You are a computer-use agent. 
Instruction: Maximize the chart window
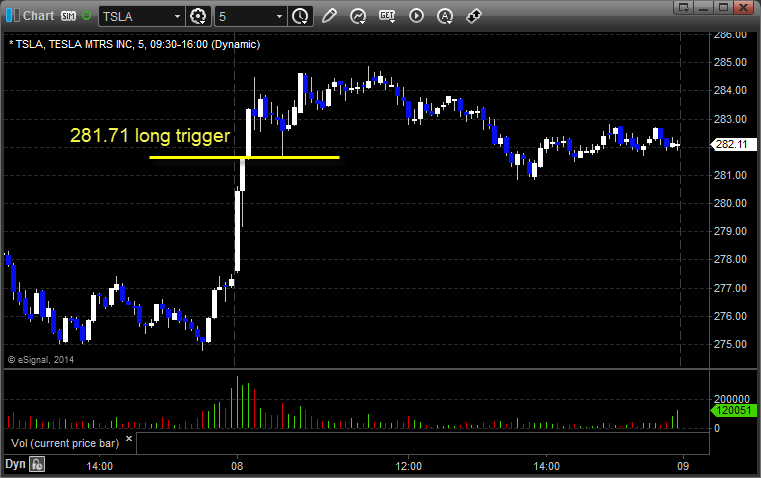pos(724,7)
